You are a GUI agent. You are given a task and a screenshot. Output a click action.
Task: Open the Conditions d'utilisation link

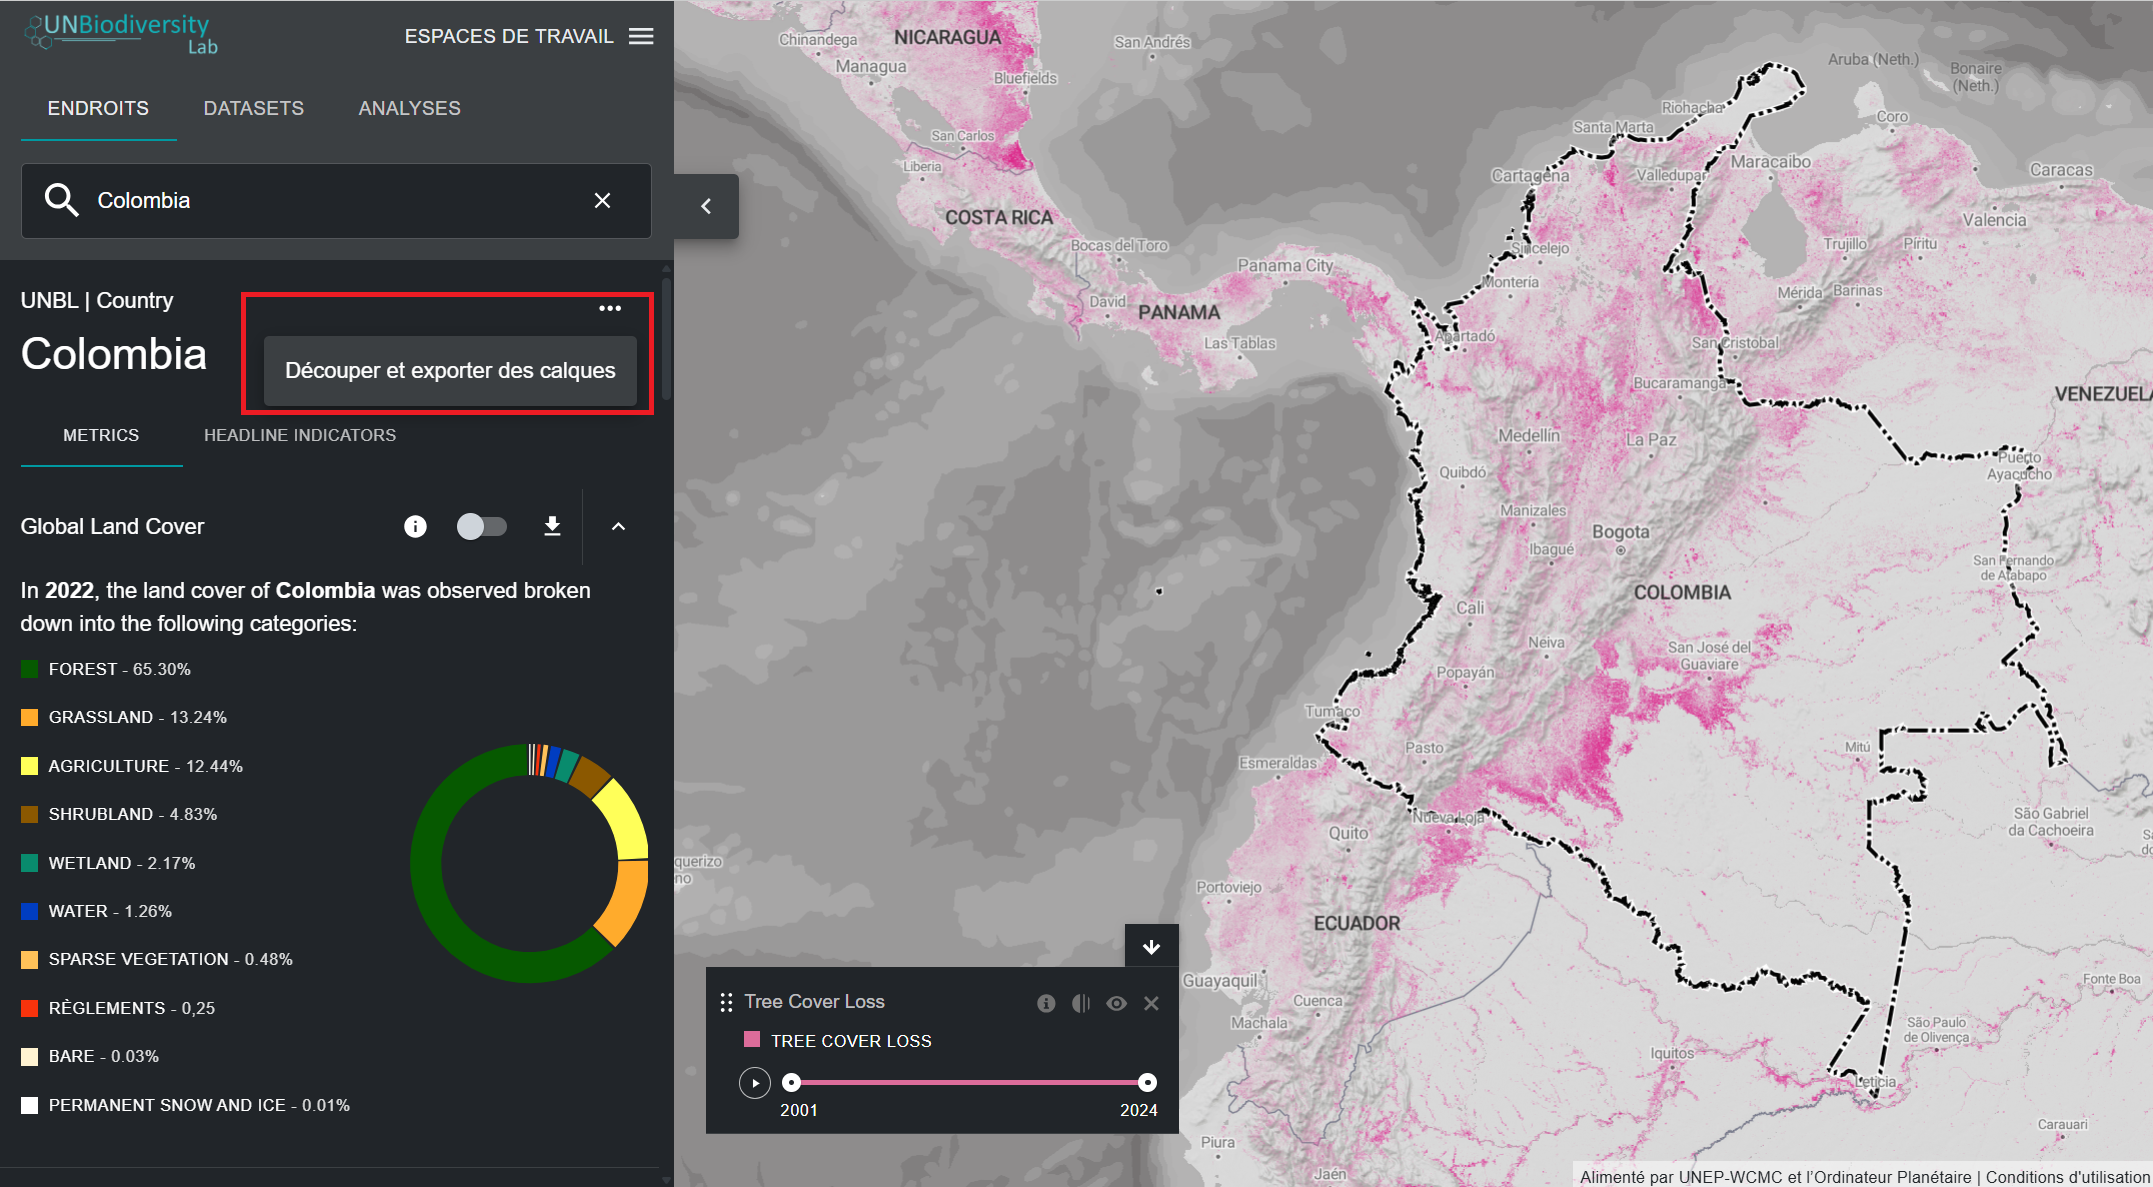2067,1177
